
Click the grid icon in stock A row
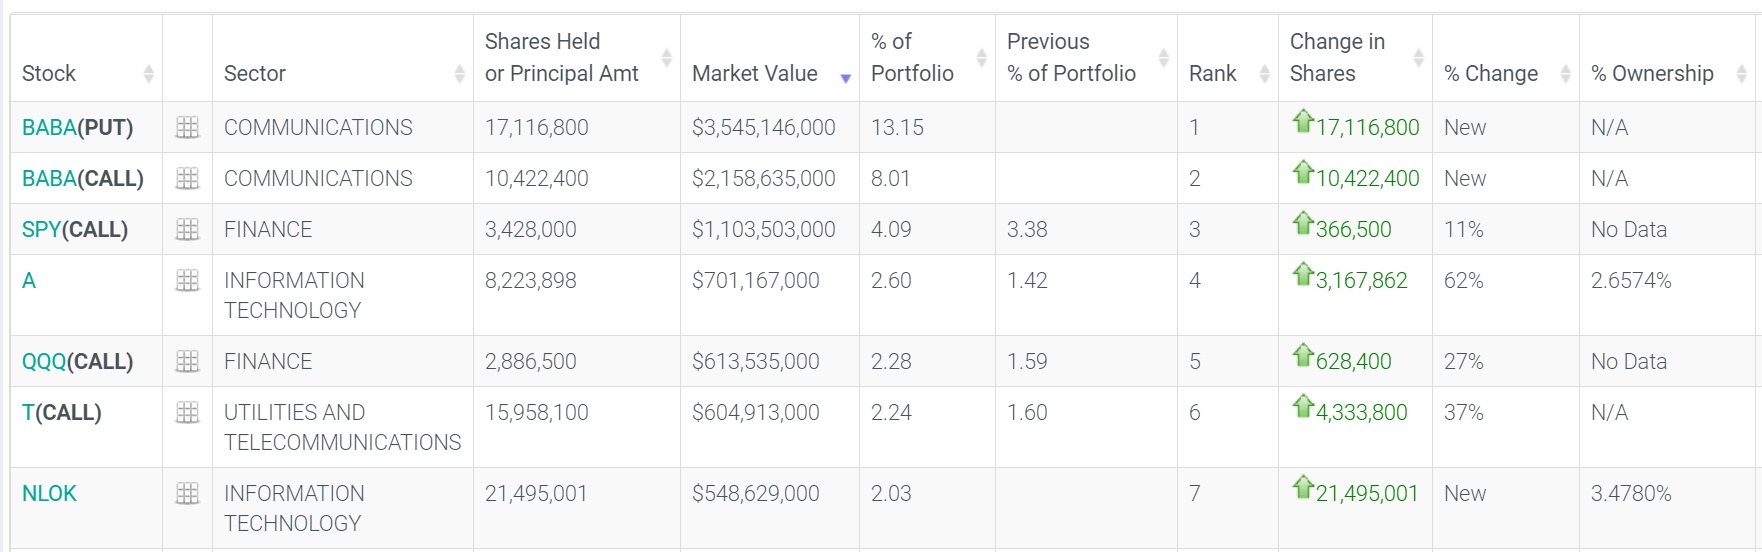[x=187, y=281]
